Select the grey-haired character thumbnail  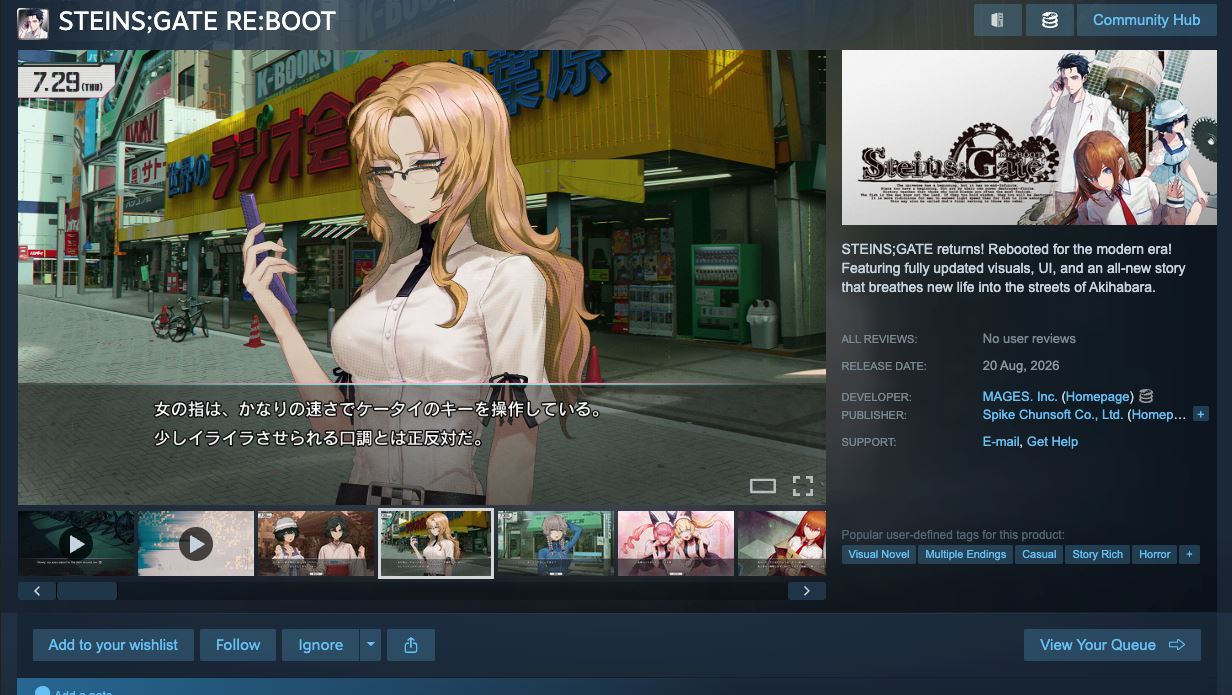[x=556, y=543]
